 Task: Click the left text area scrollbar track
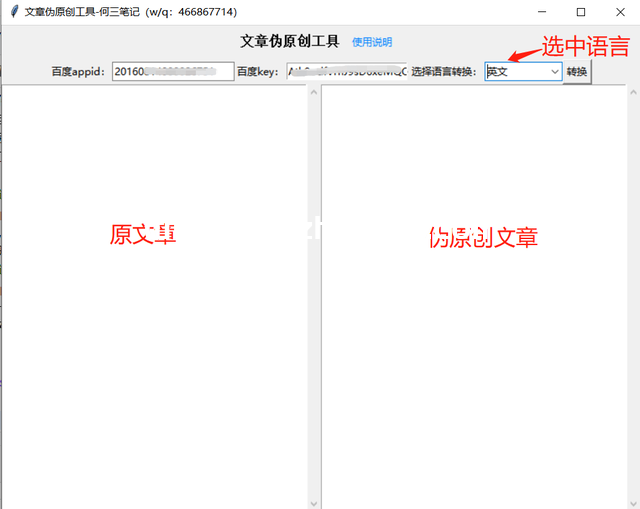314,300
